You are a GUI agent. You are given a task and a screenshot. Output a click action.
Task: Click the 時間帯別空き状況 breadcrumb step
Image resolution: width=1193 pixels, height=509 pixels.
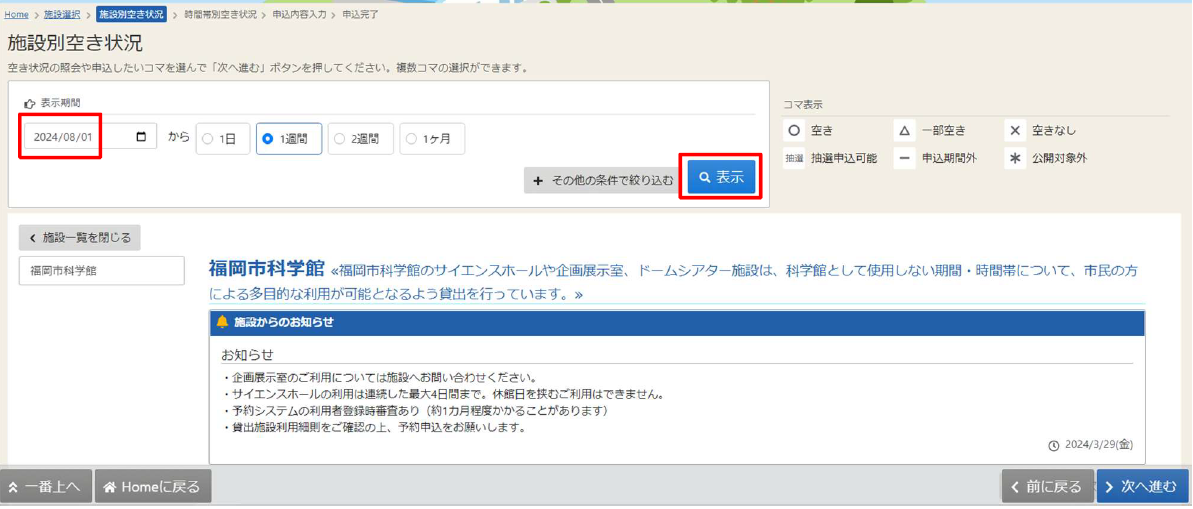coord(220,14)
